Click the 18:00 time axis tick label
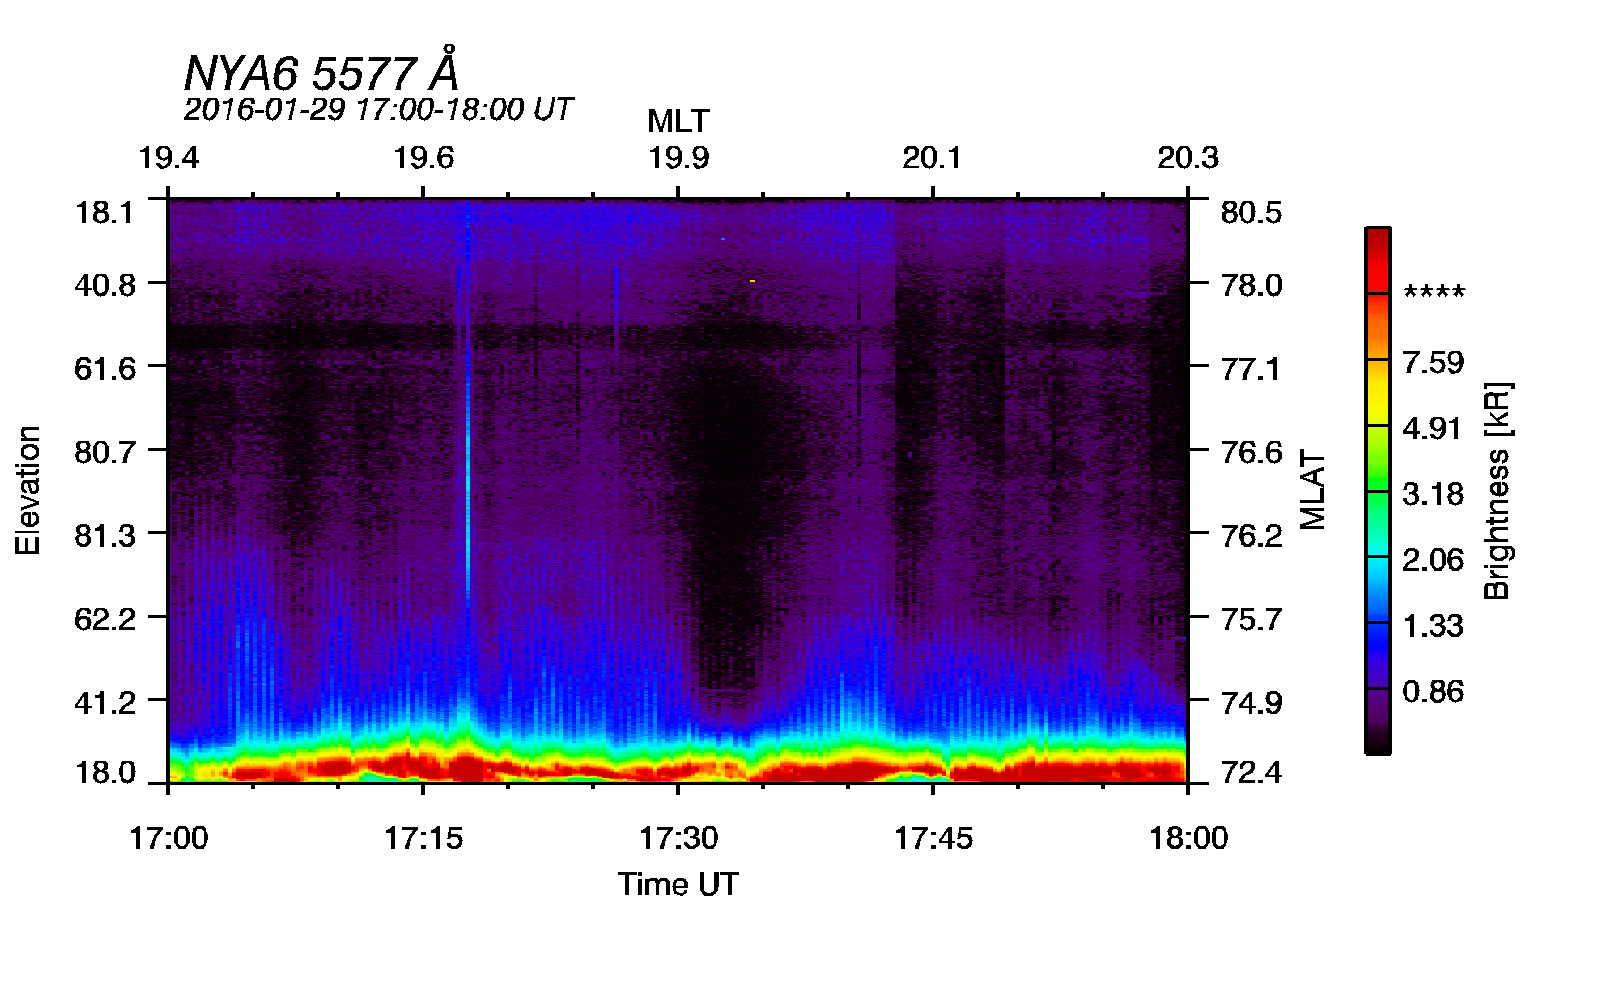This screenshot has width=1600, height=1000. point(1188,838)
